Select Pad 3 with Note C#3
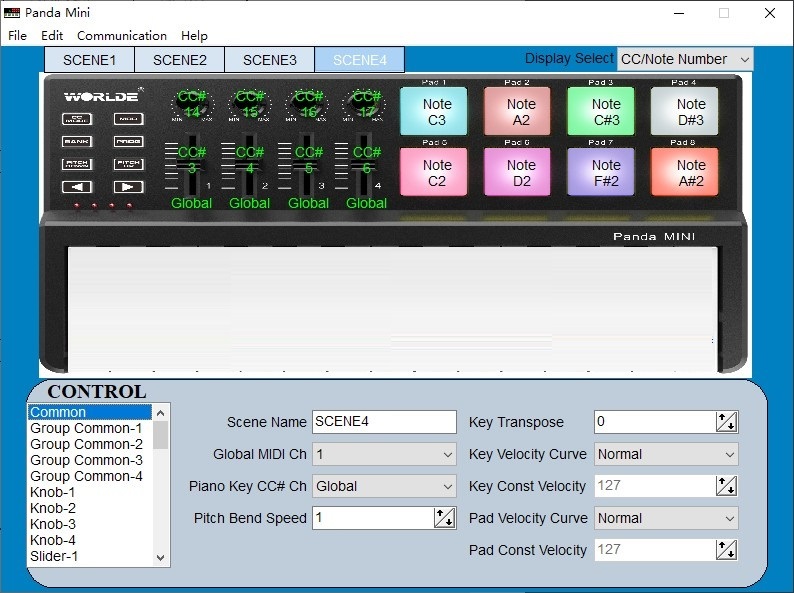 tap(601, 111)
